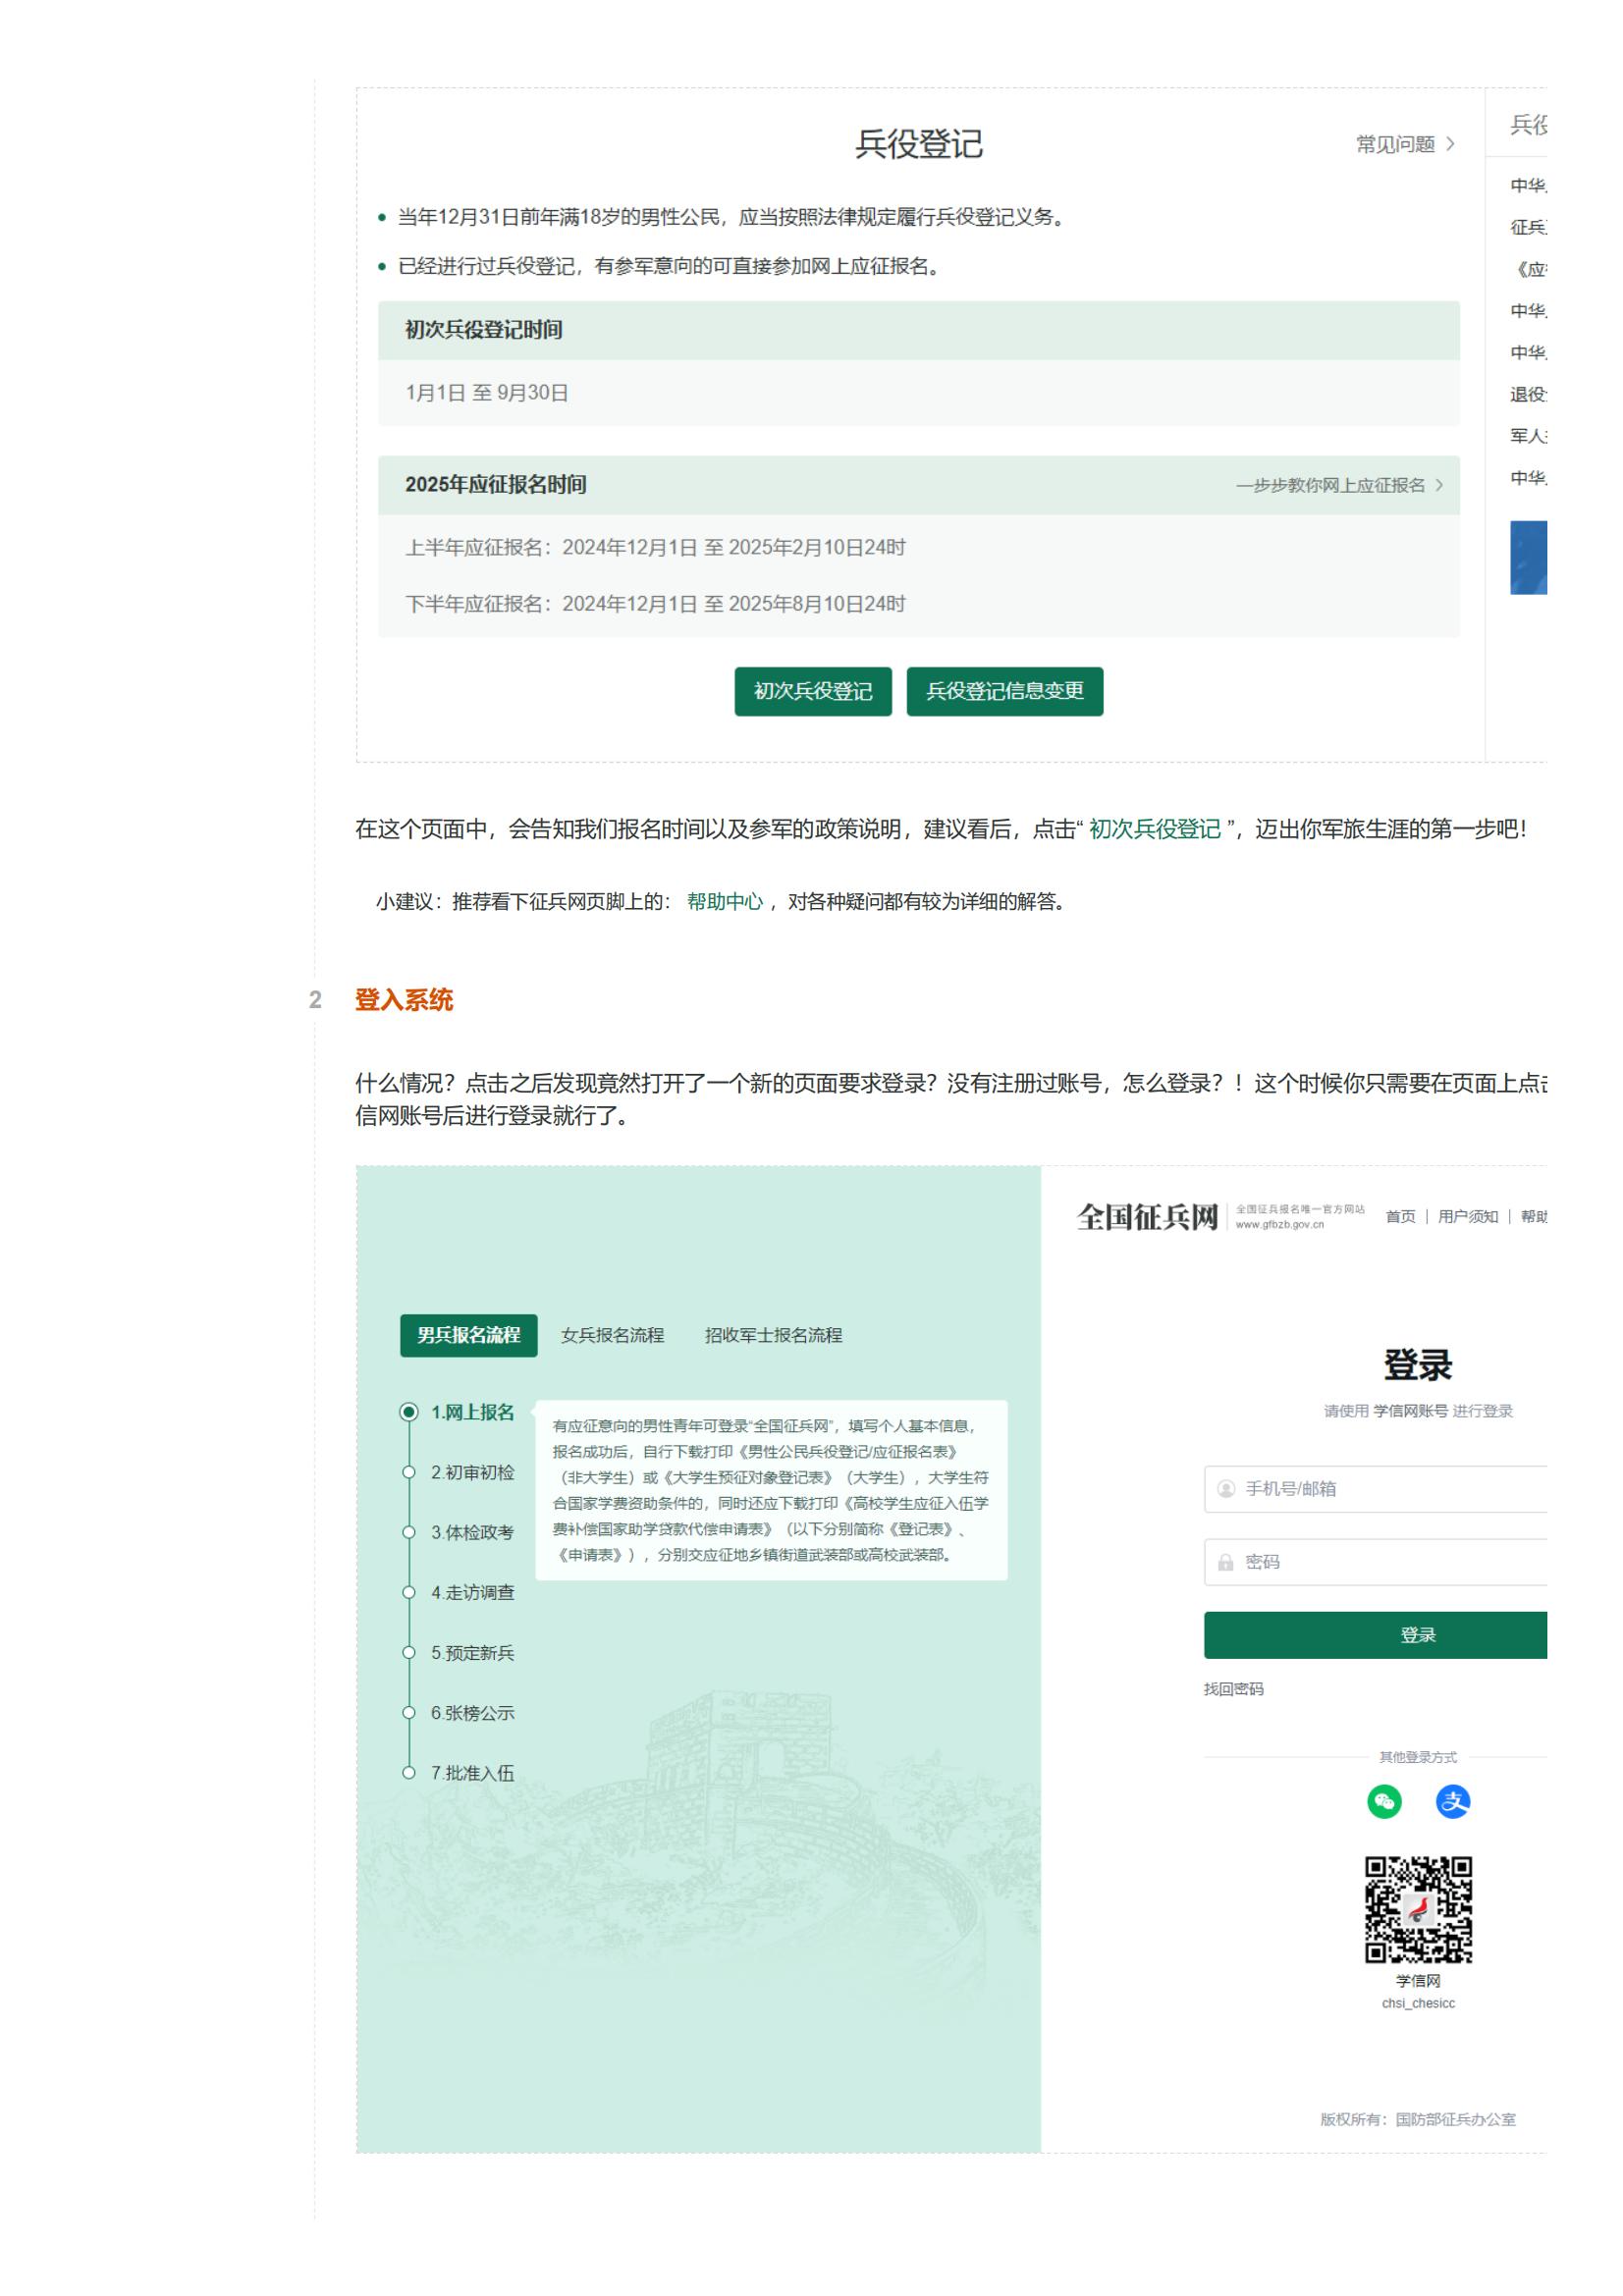Open the 帮助中心 link
The width and height of the screenshot is (1623, 2296).
pyautogui.click(x=724, y=901)
